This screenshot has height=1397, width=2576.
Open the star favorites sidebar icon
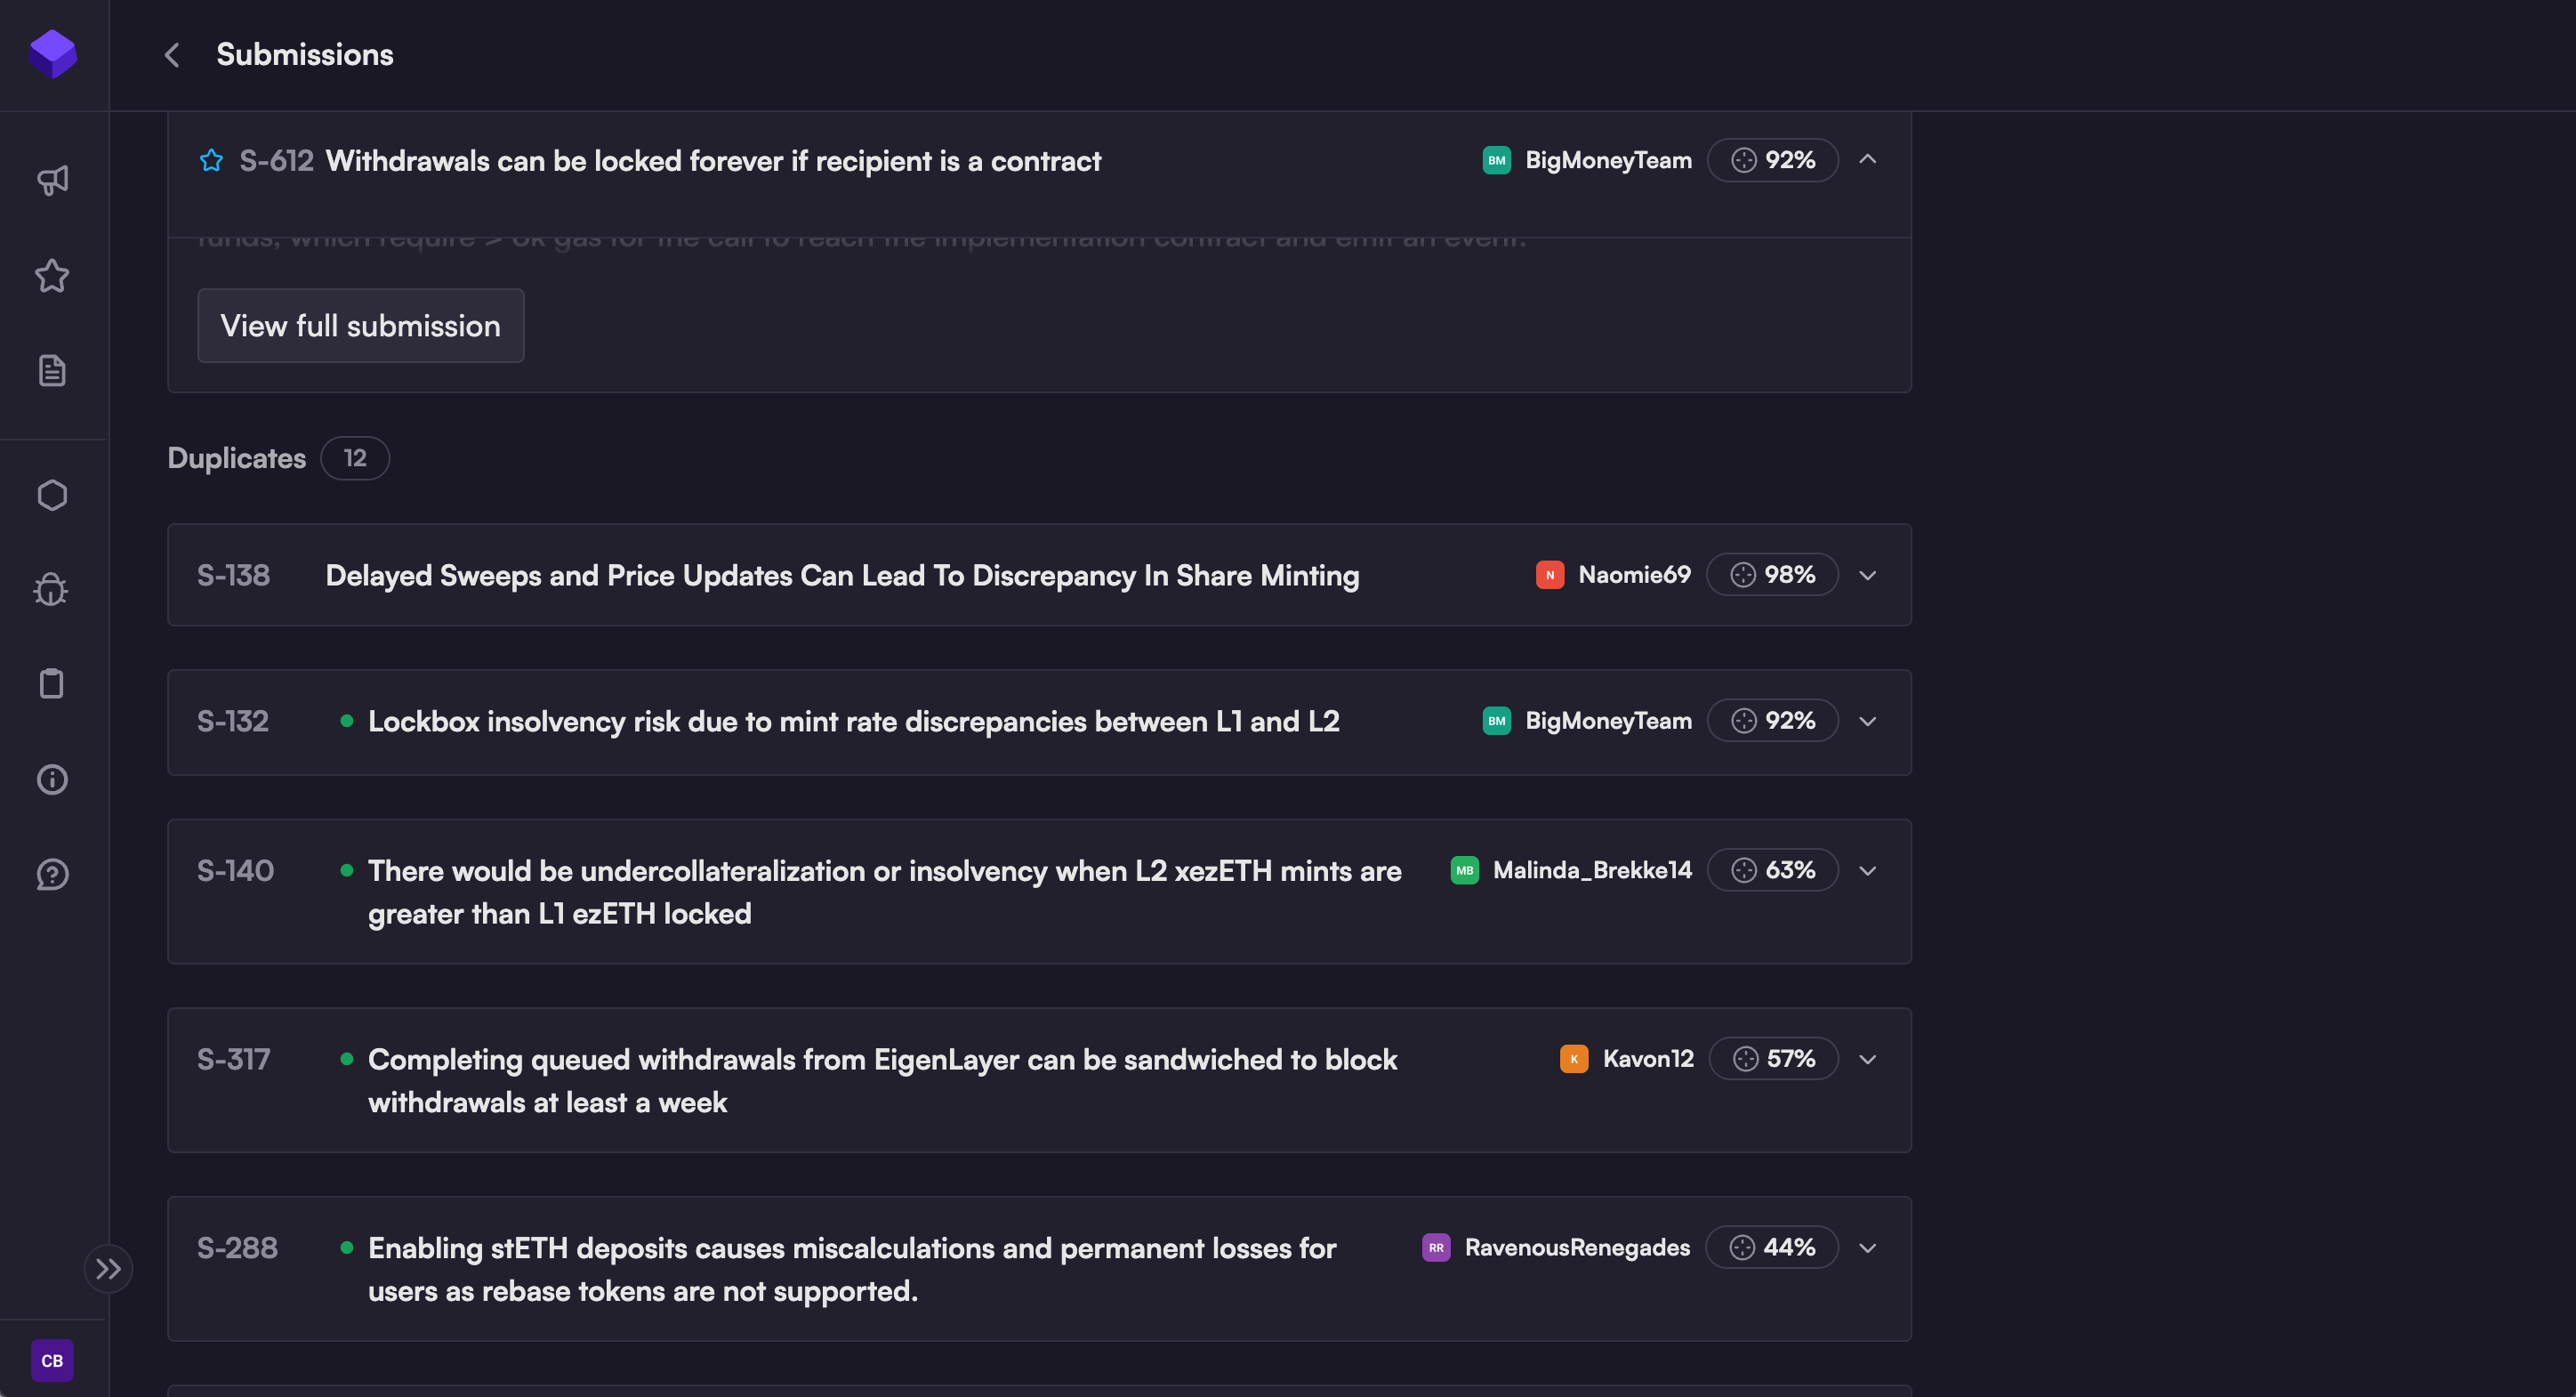pyautogui.click(x=52, y=276)
